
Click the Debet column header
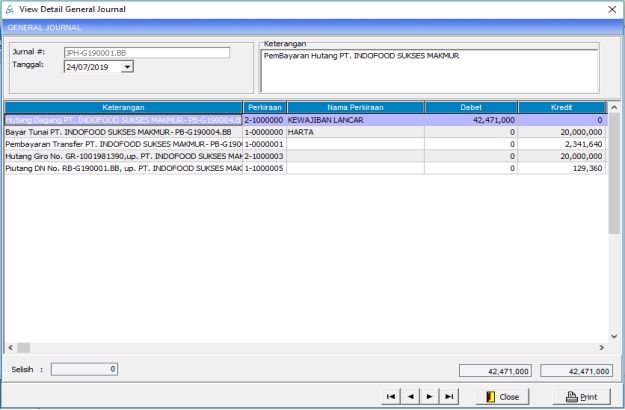[471, 106]
